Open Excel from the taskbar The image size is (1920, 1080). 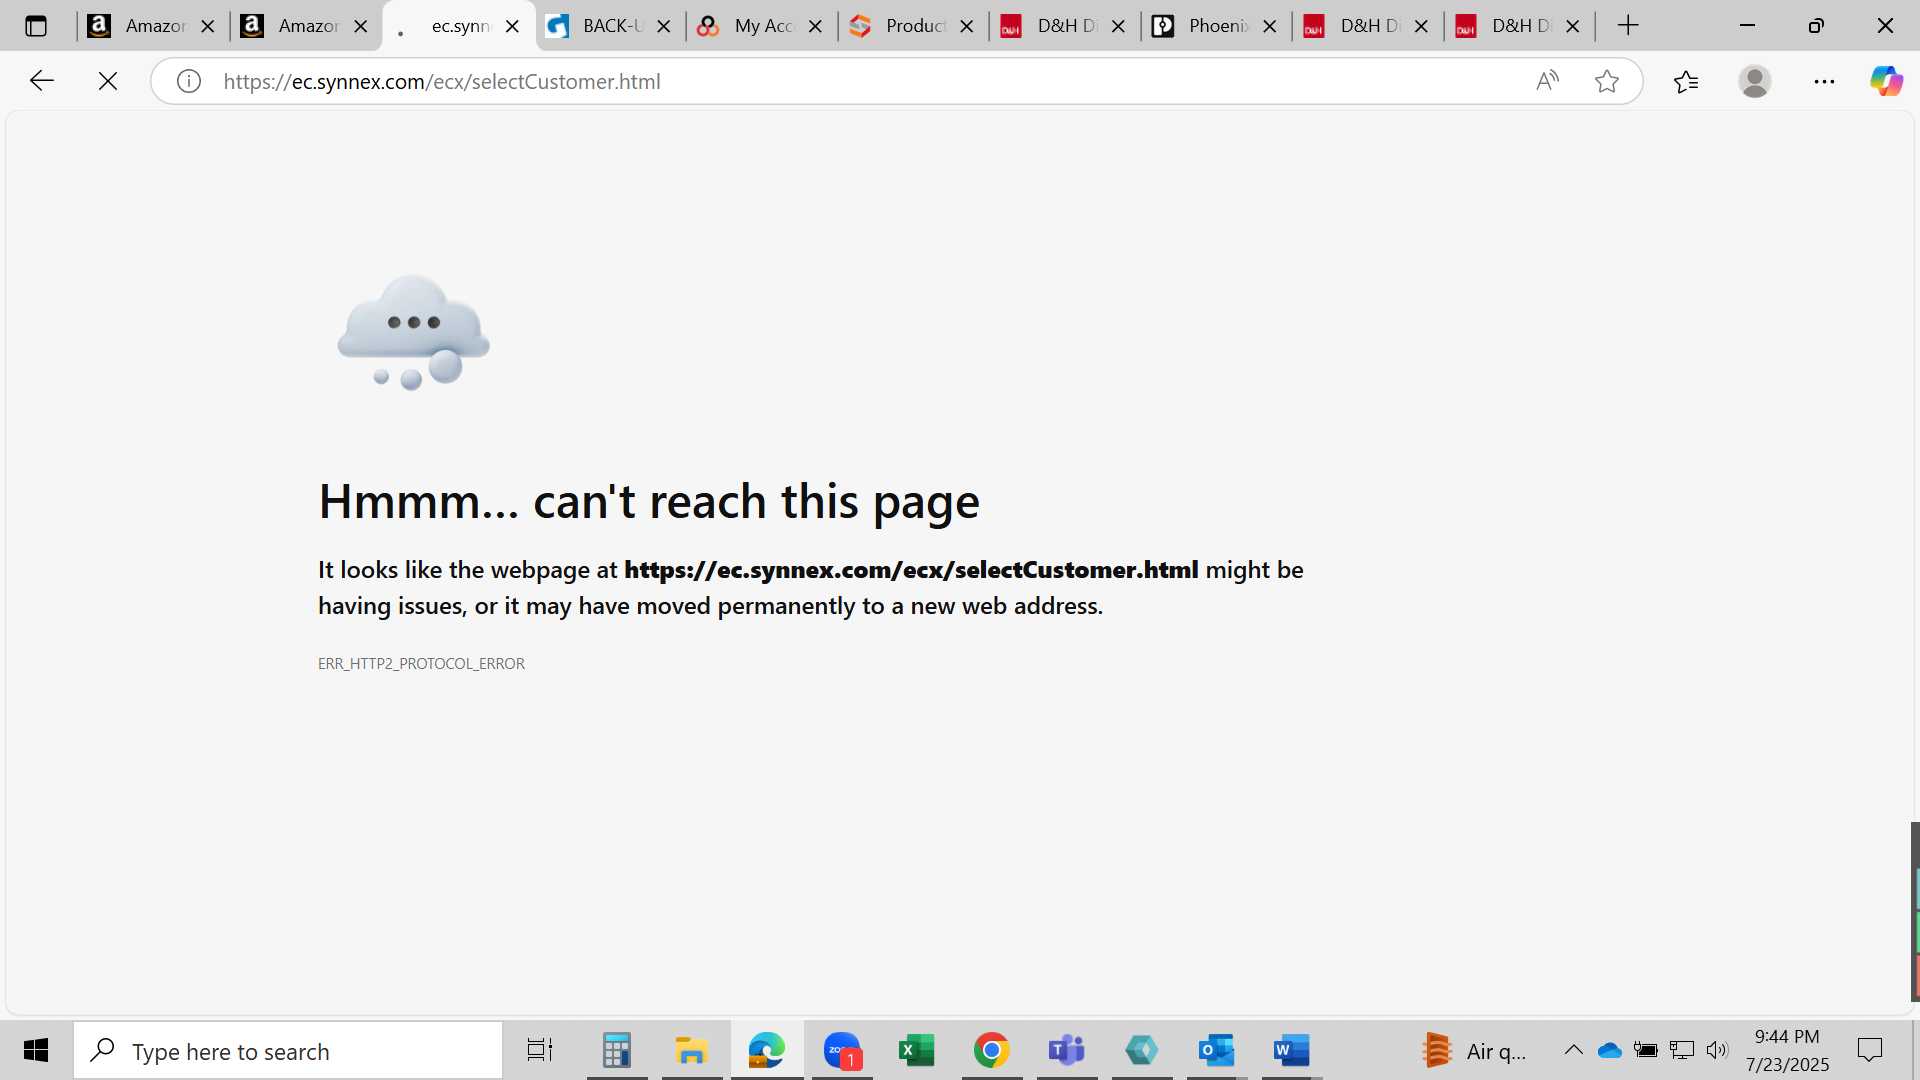[x=917, y=1050]
